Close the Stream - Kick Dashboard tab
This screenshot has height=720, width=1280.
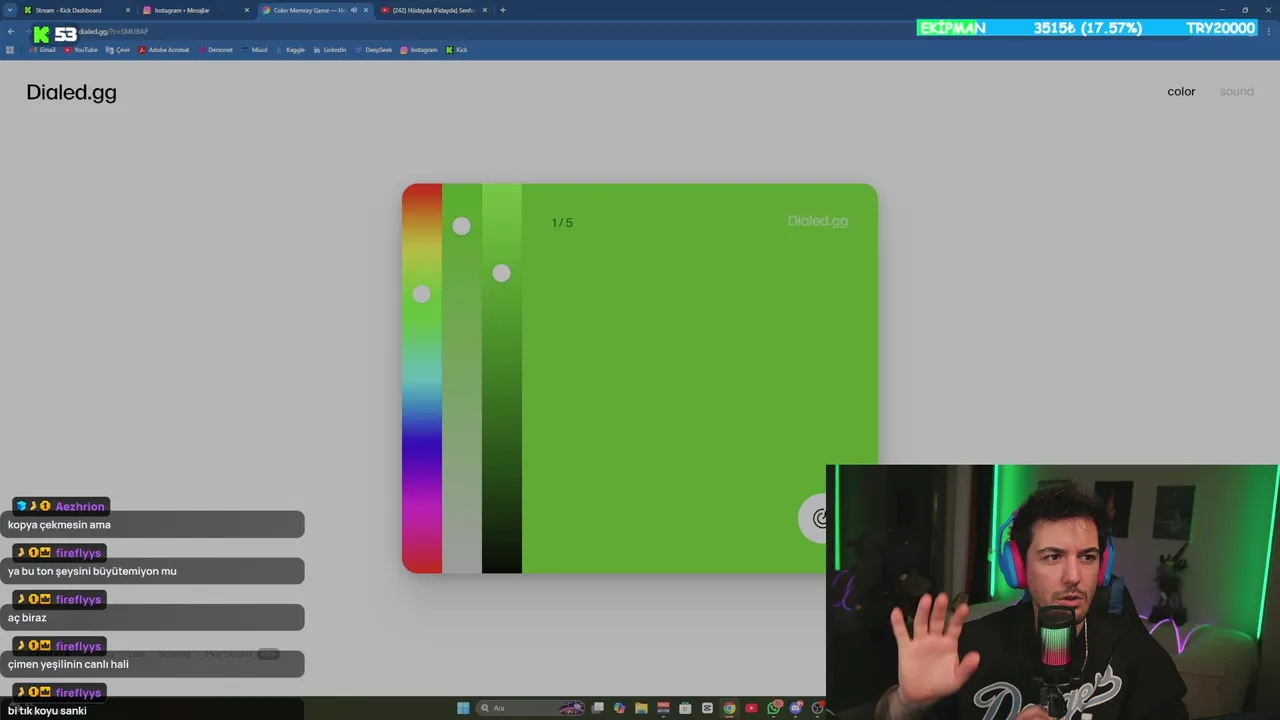pyautogui.click(x=128, y=10)
